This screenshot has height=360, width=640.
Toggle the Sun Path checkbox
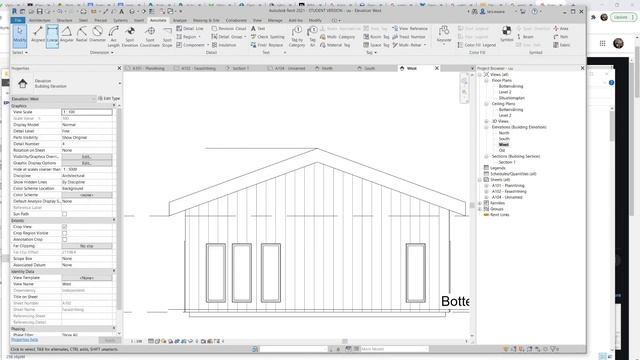[x=64, y=214]
